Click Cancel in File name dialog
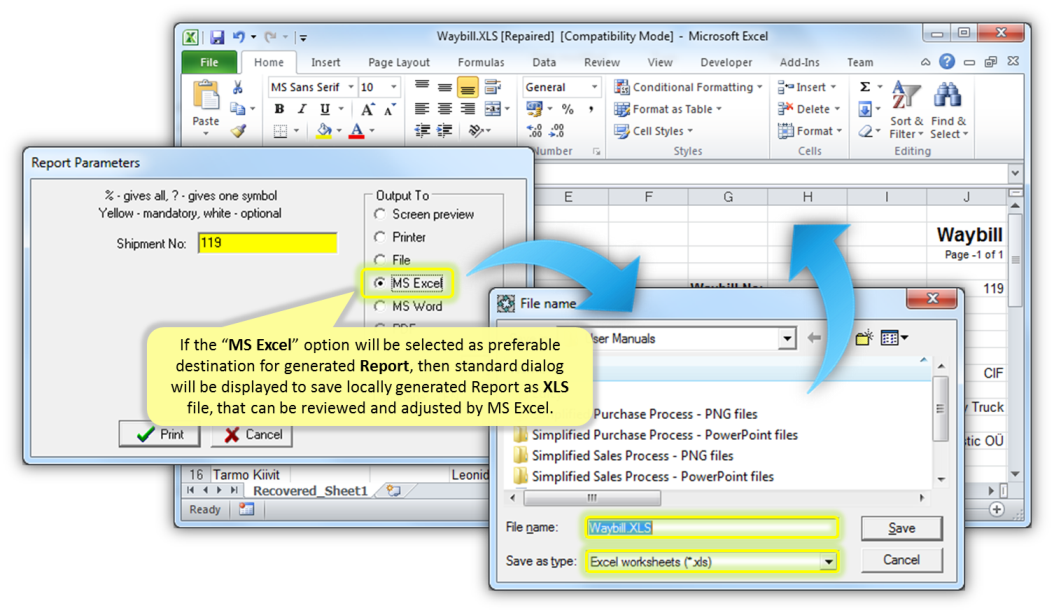 click(901, 560)
